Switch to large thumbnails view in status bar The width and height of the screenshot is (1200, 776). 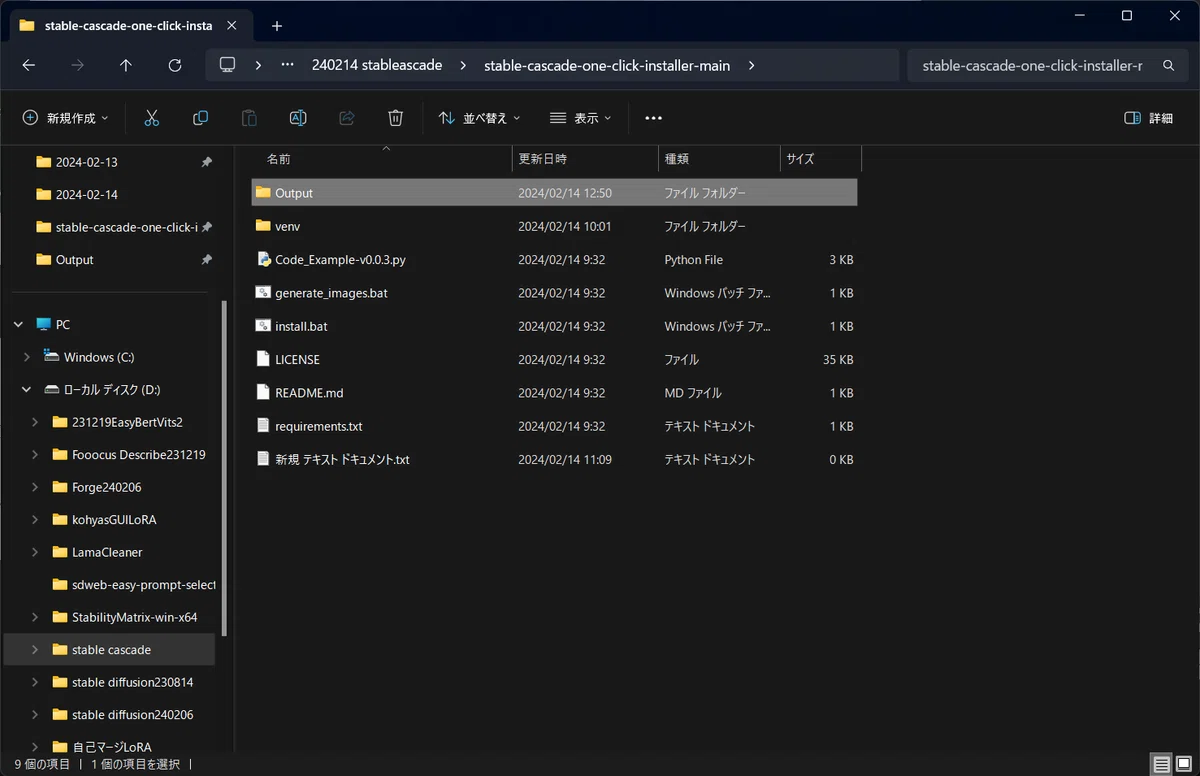click(1185, 765)
